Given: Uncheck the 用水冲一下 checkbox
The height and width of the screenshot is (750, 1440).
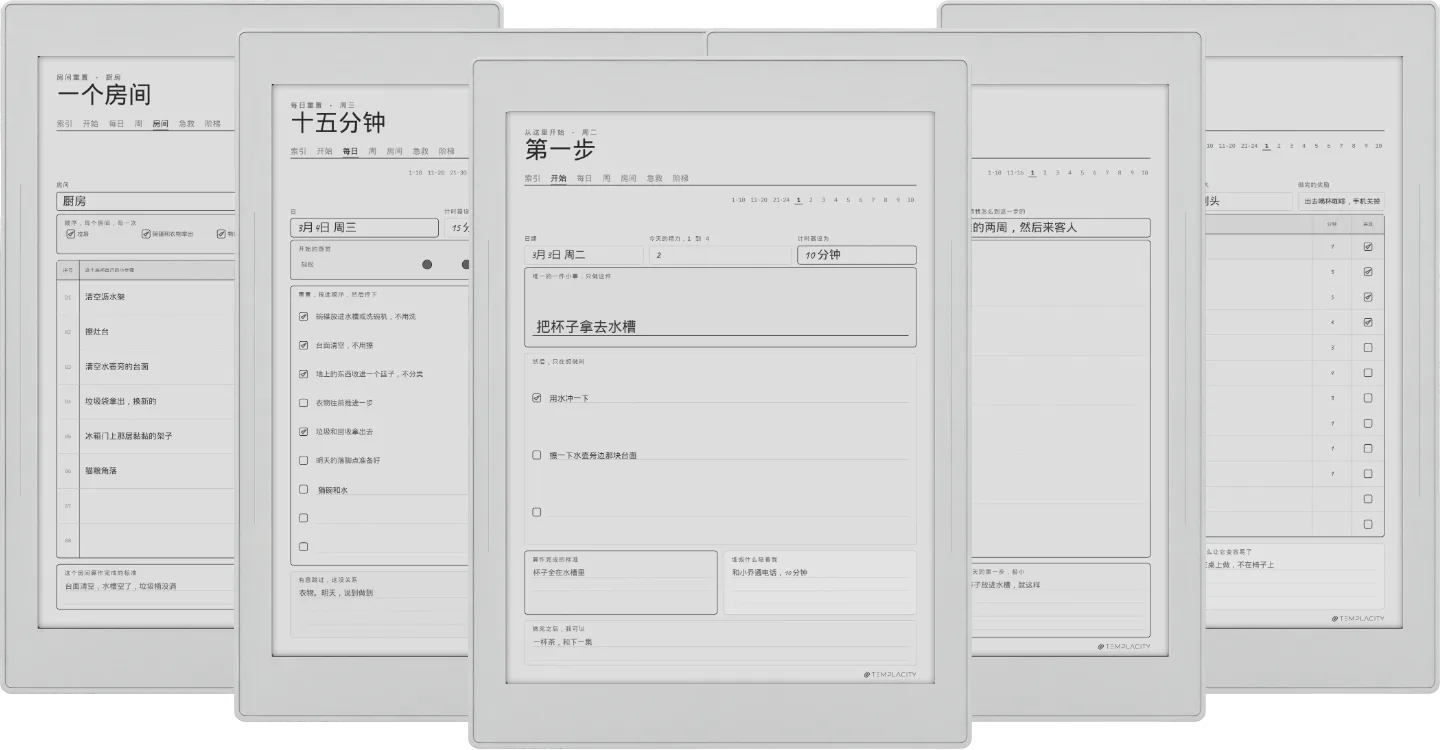Looking at the screenshot, I should 536,398.
